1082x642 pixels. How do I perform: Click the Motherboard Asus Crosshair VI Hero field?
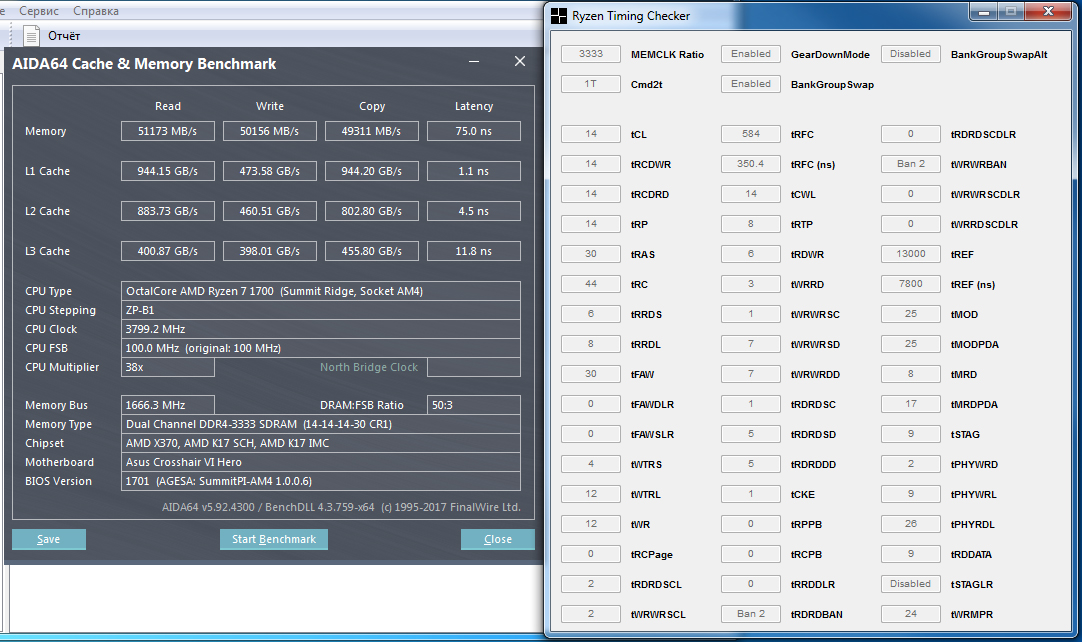321,462
